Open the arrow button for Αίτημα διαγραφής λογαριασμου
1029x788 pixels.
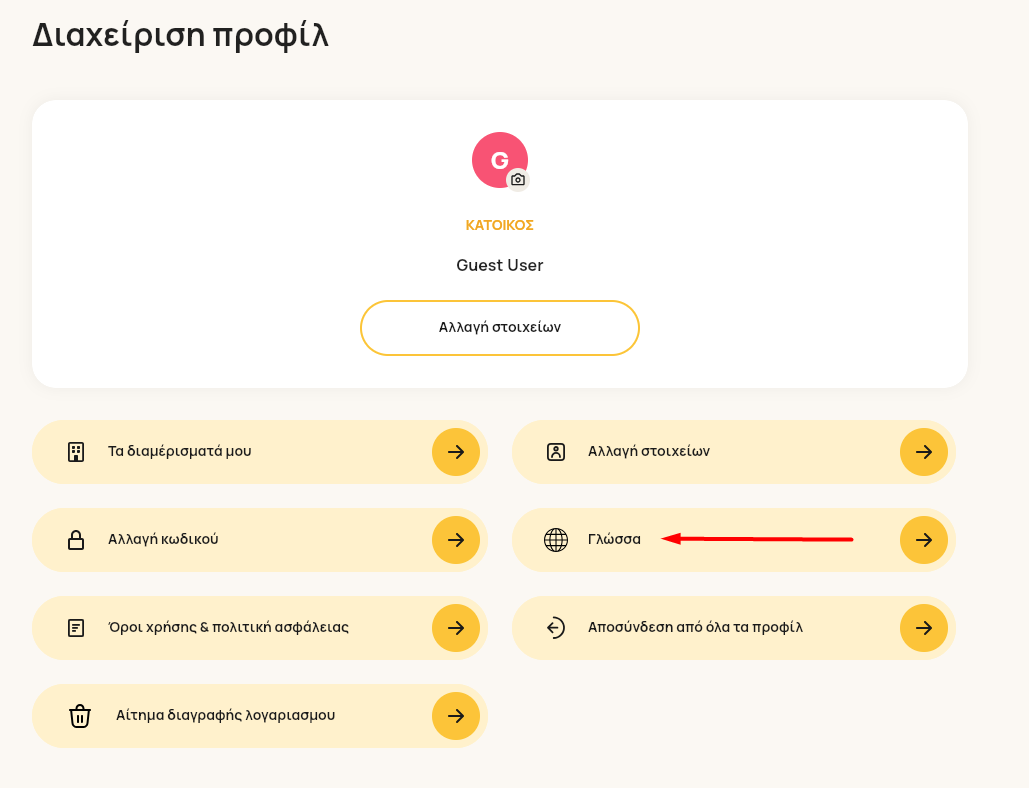tap(456, 716)
